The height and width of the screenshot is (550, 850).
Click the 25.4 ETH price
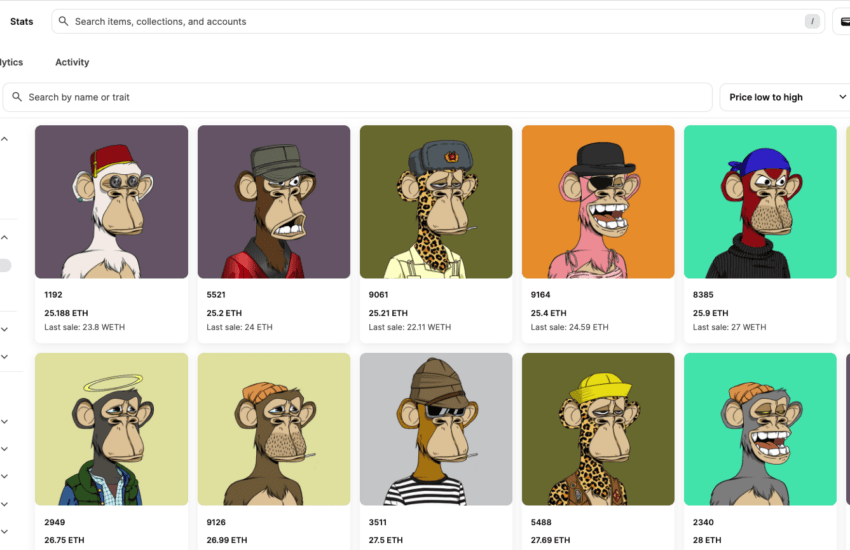[x=549, y=313]
